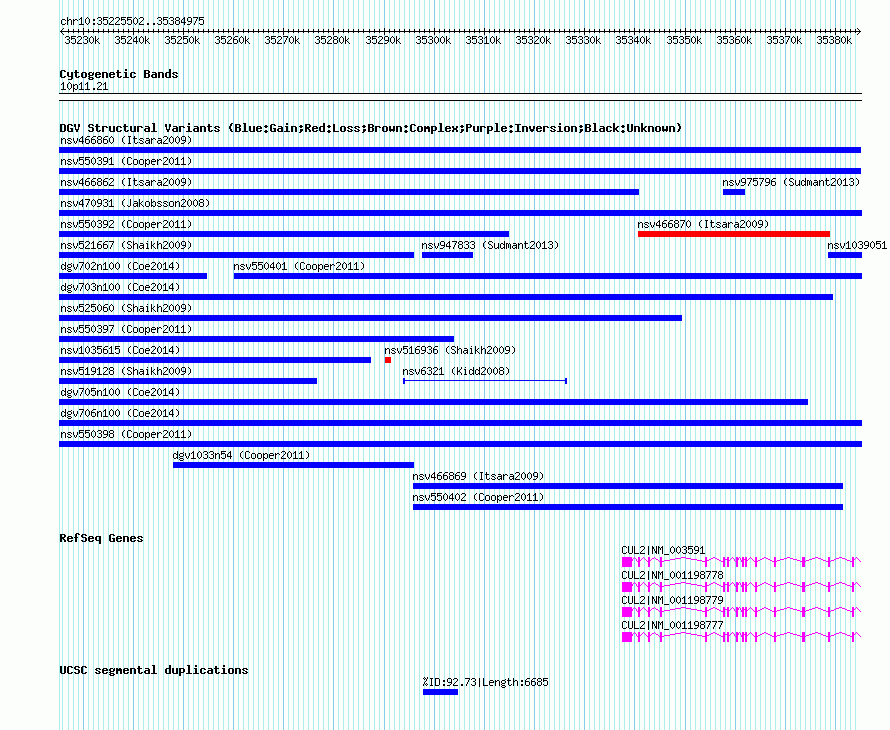Click the blue bar under nsv947833

pyautogui.click(x=447, y=255)
